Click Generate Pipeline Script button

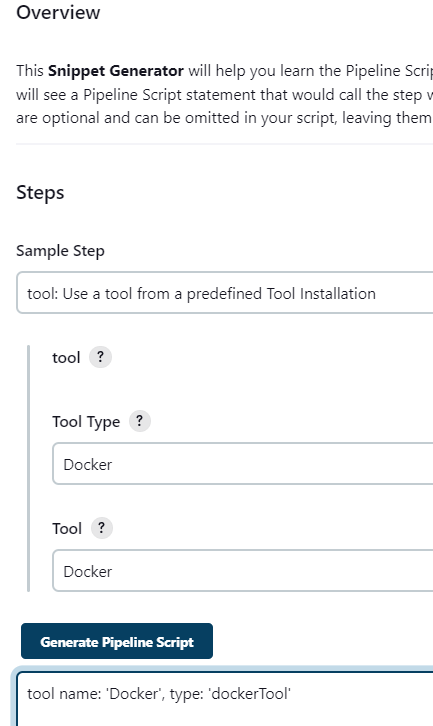click(117, 641)
